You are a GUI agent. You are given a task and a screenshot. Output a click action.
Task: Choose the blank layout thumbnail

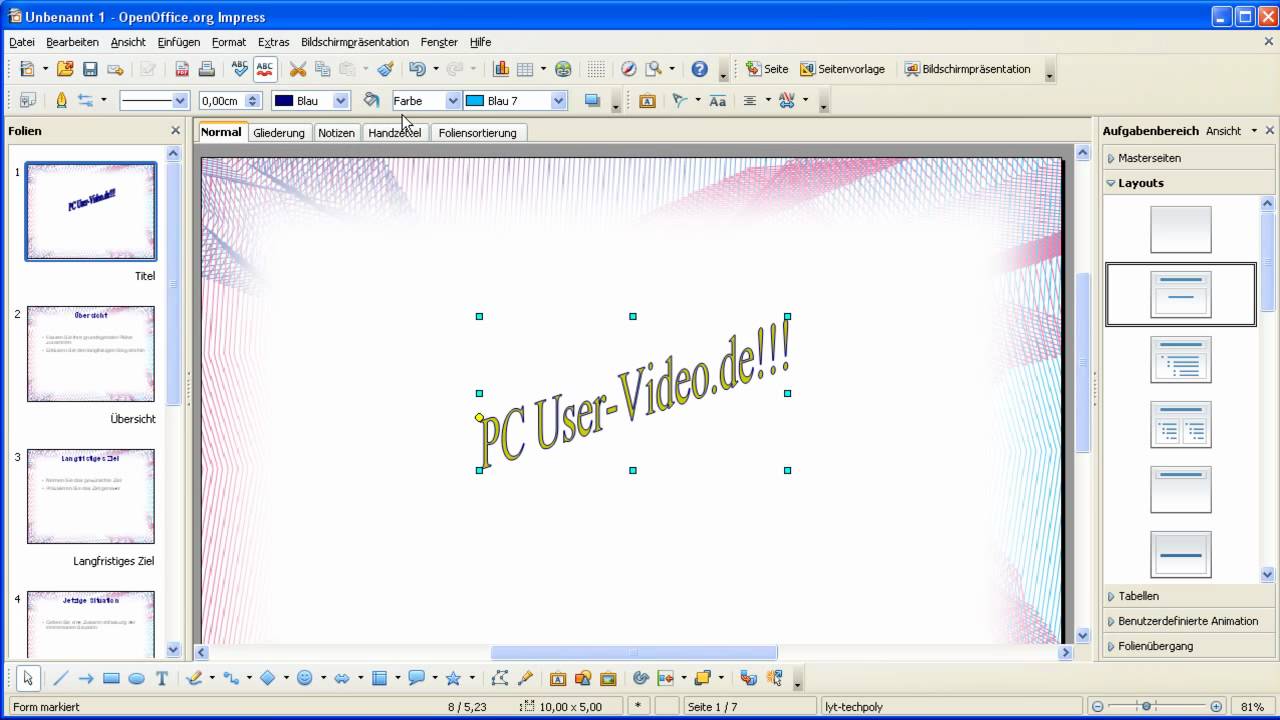(1181, 229)
